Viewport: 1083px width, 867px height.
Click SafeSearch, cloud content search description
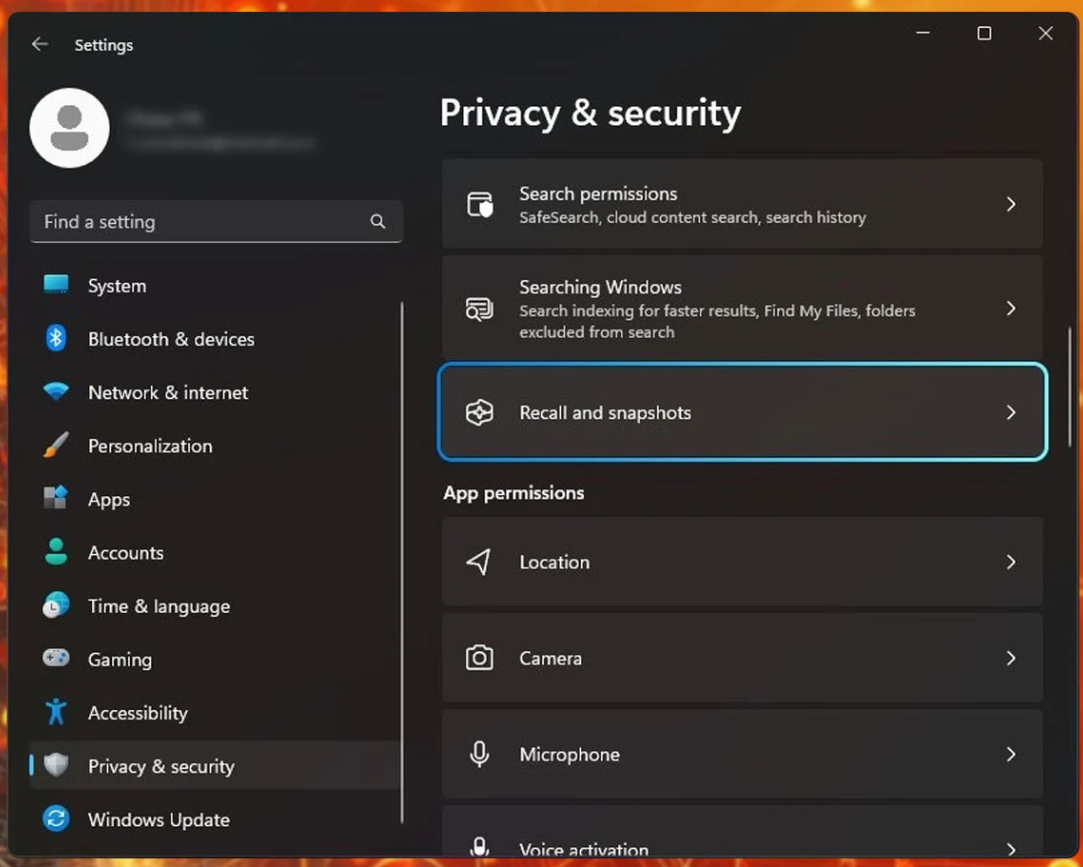(x=693, y=218)
